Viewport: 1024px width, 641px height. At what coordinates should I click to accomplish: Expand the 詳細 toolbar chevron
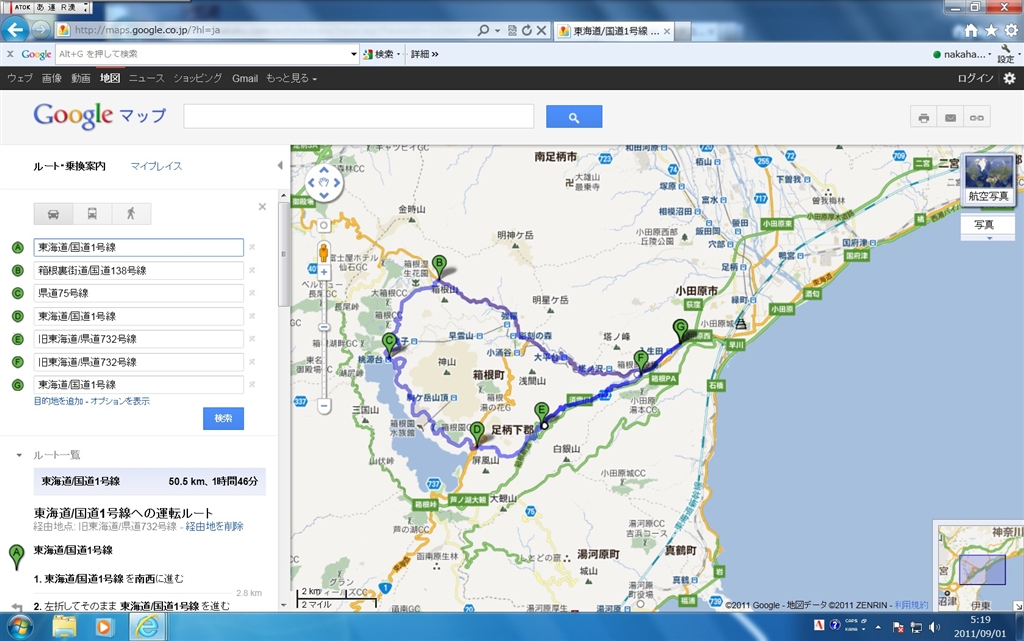point(424,54)
